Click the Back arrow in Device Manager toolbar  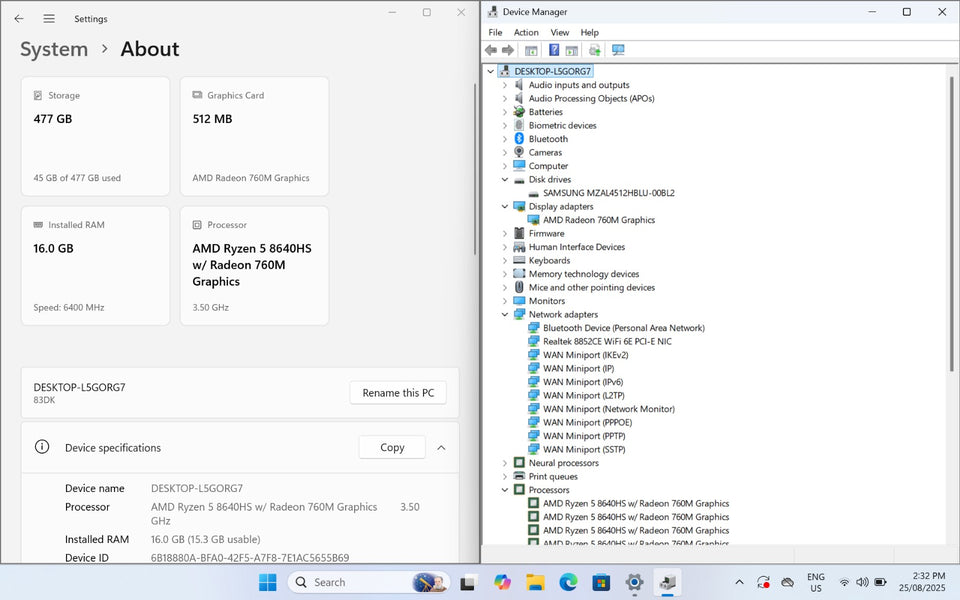click(491, 50)
